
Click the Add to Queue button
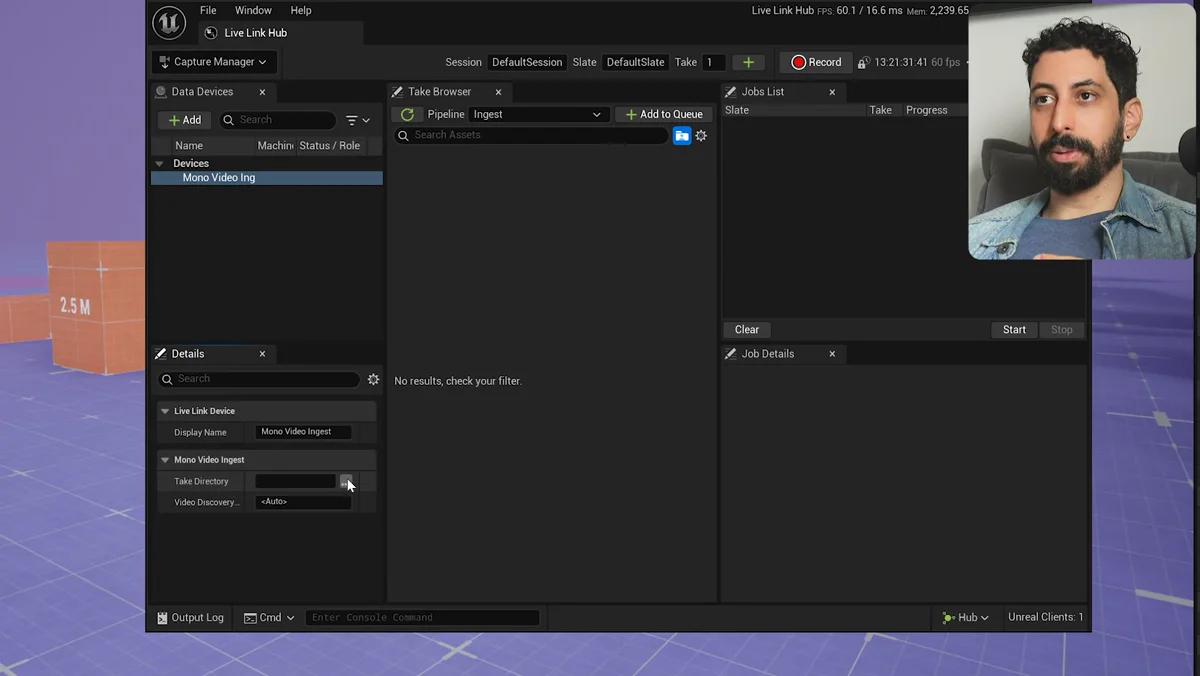click(664, 114)
